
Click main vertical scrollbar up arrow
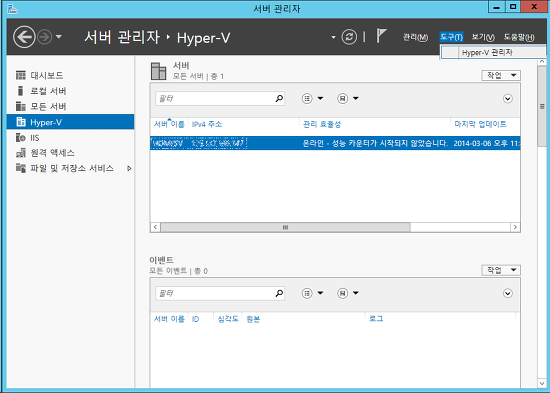(x=542, y=62)
